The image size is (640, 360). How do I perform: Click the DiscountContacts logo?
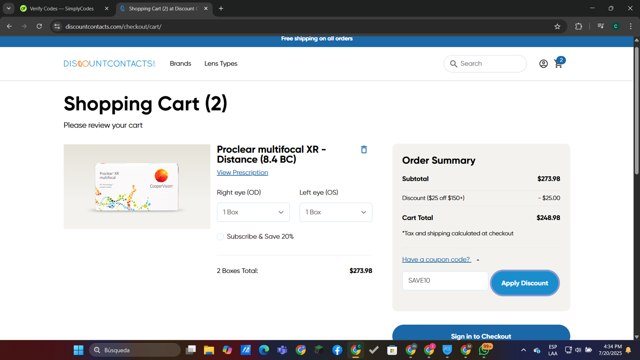[x=109, y=64]
